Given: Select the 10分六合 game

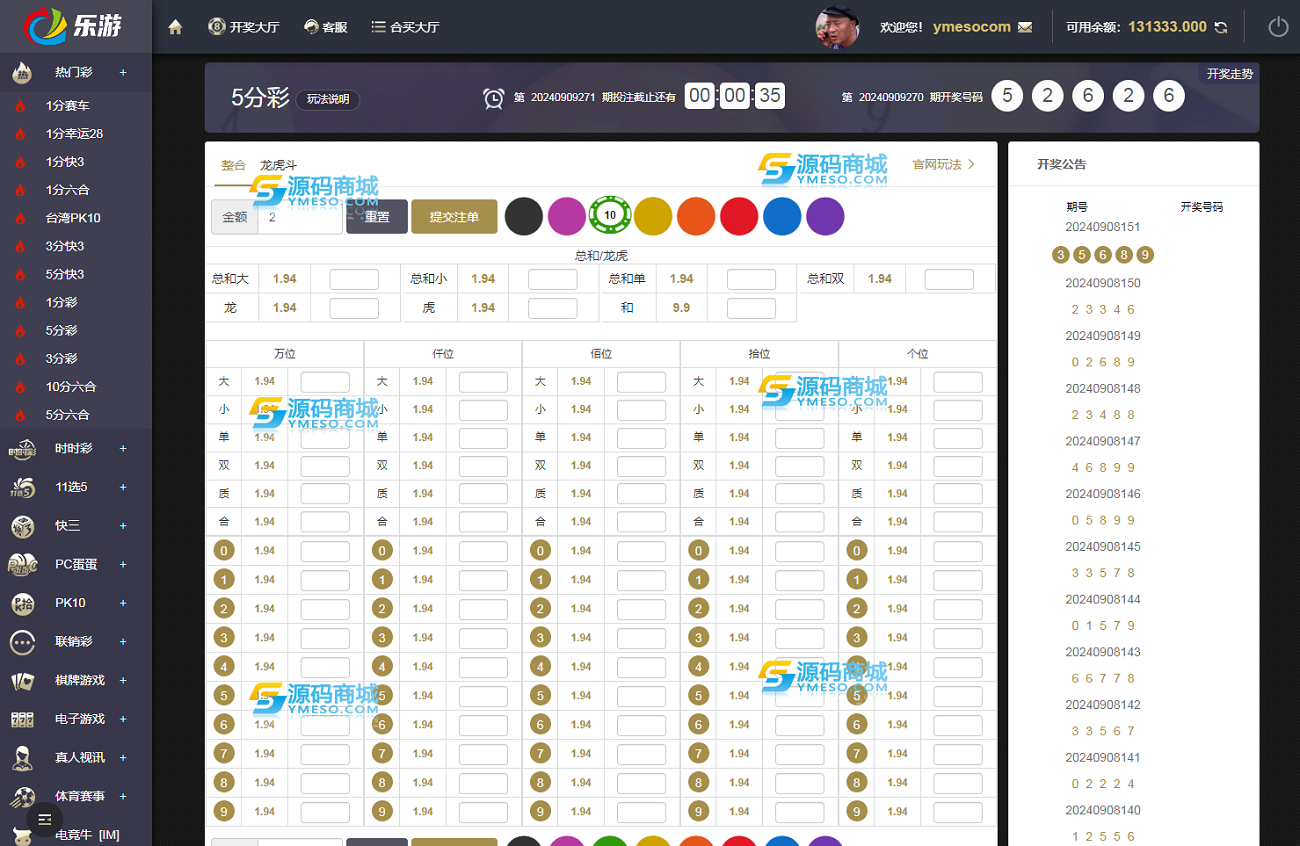Looking at the screenshot, I should (71, 386).
